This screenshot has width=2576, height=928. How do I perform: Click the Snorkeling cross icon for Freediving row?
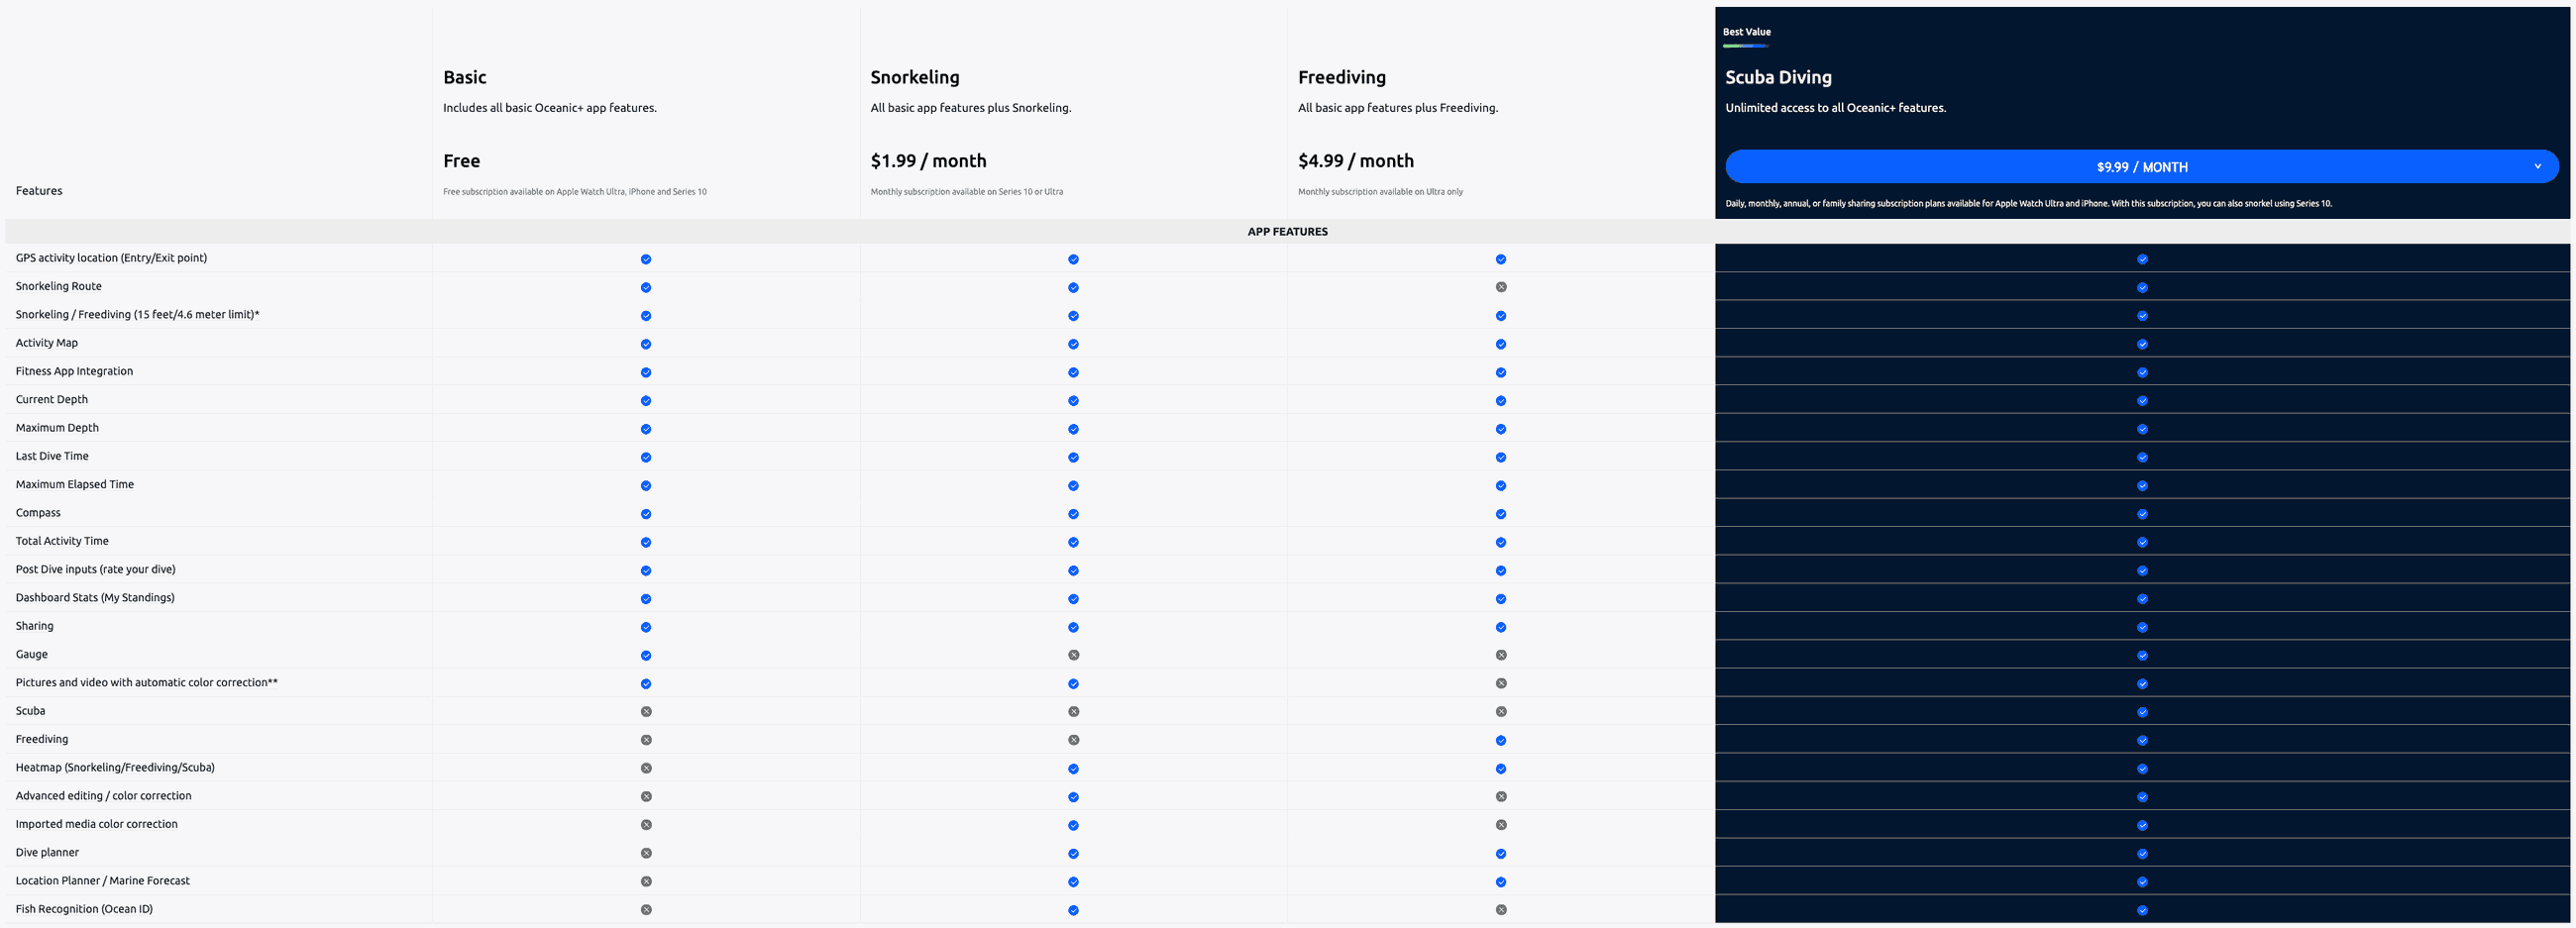pos(1073,740)
